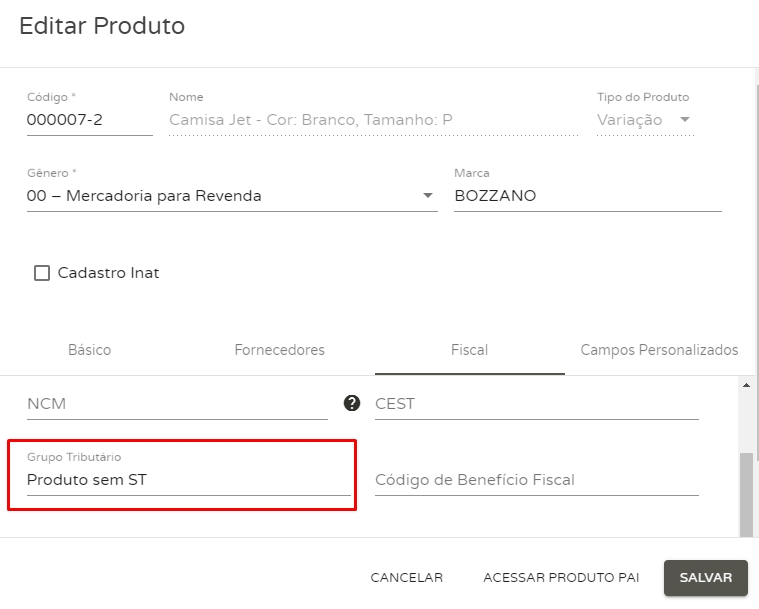This screenshot has width=759, height=609.
Task: Click the SALVAR button
Action: click(x=706, y=577)
